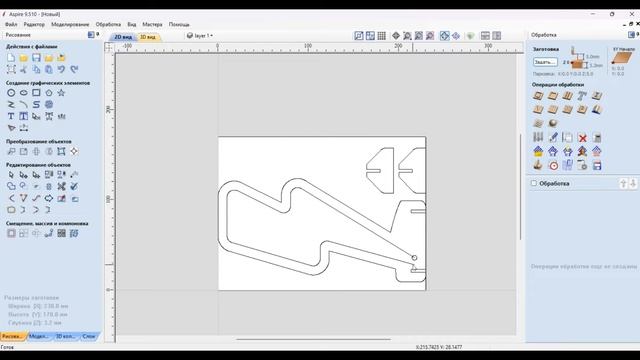
Task: Open the toolpath time estimate calculator
Action: (x=597, y=138)
